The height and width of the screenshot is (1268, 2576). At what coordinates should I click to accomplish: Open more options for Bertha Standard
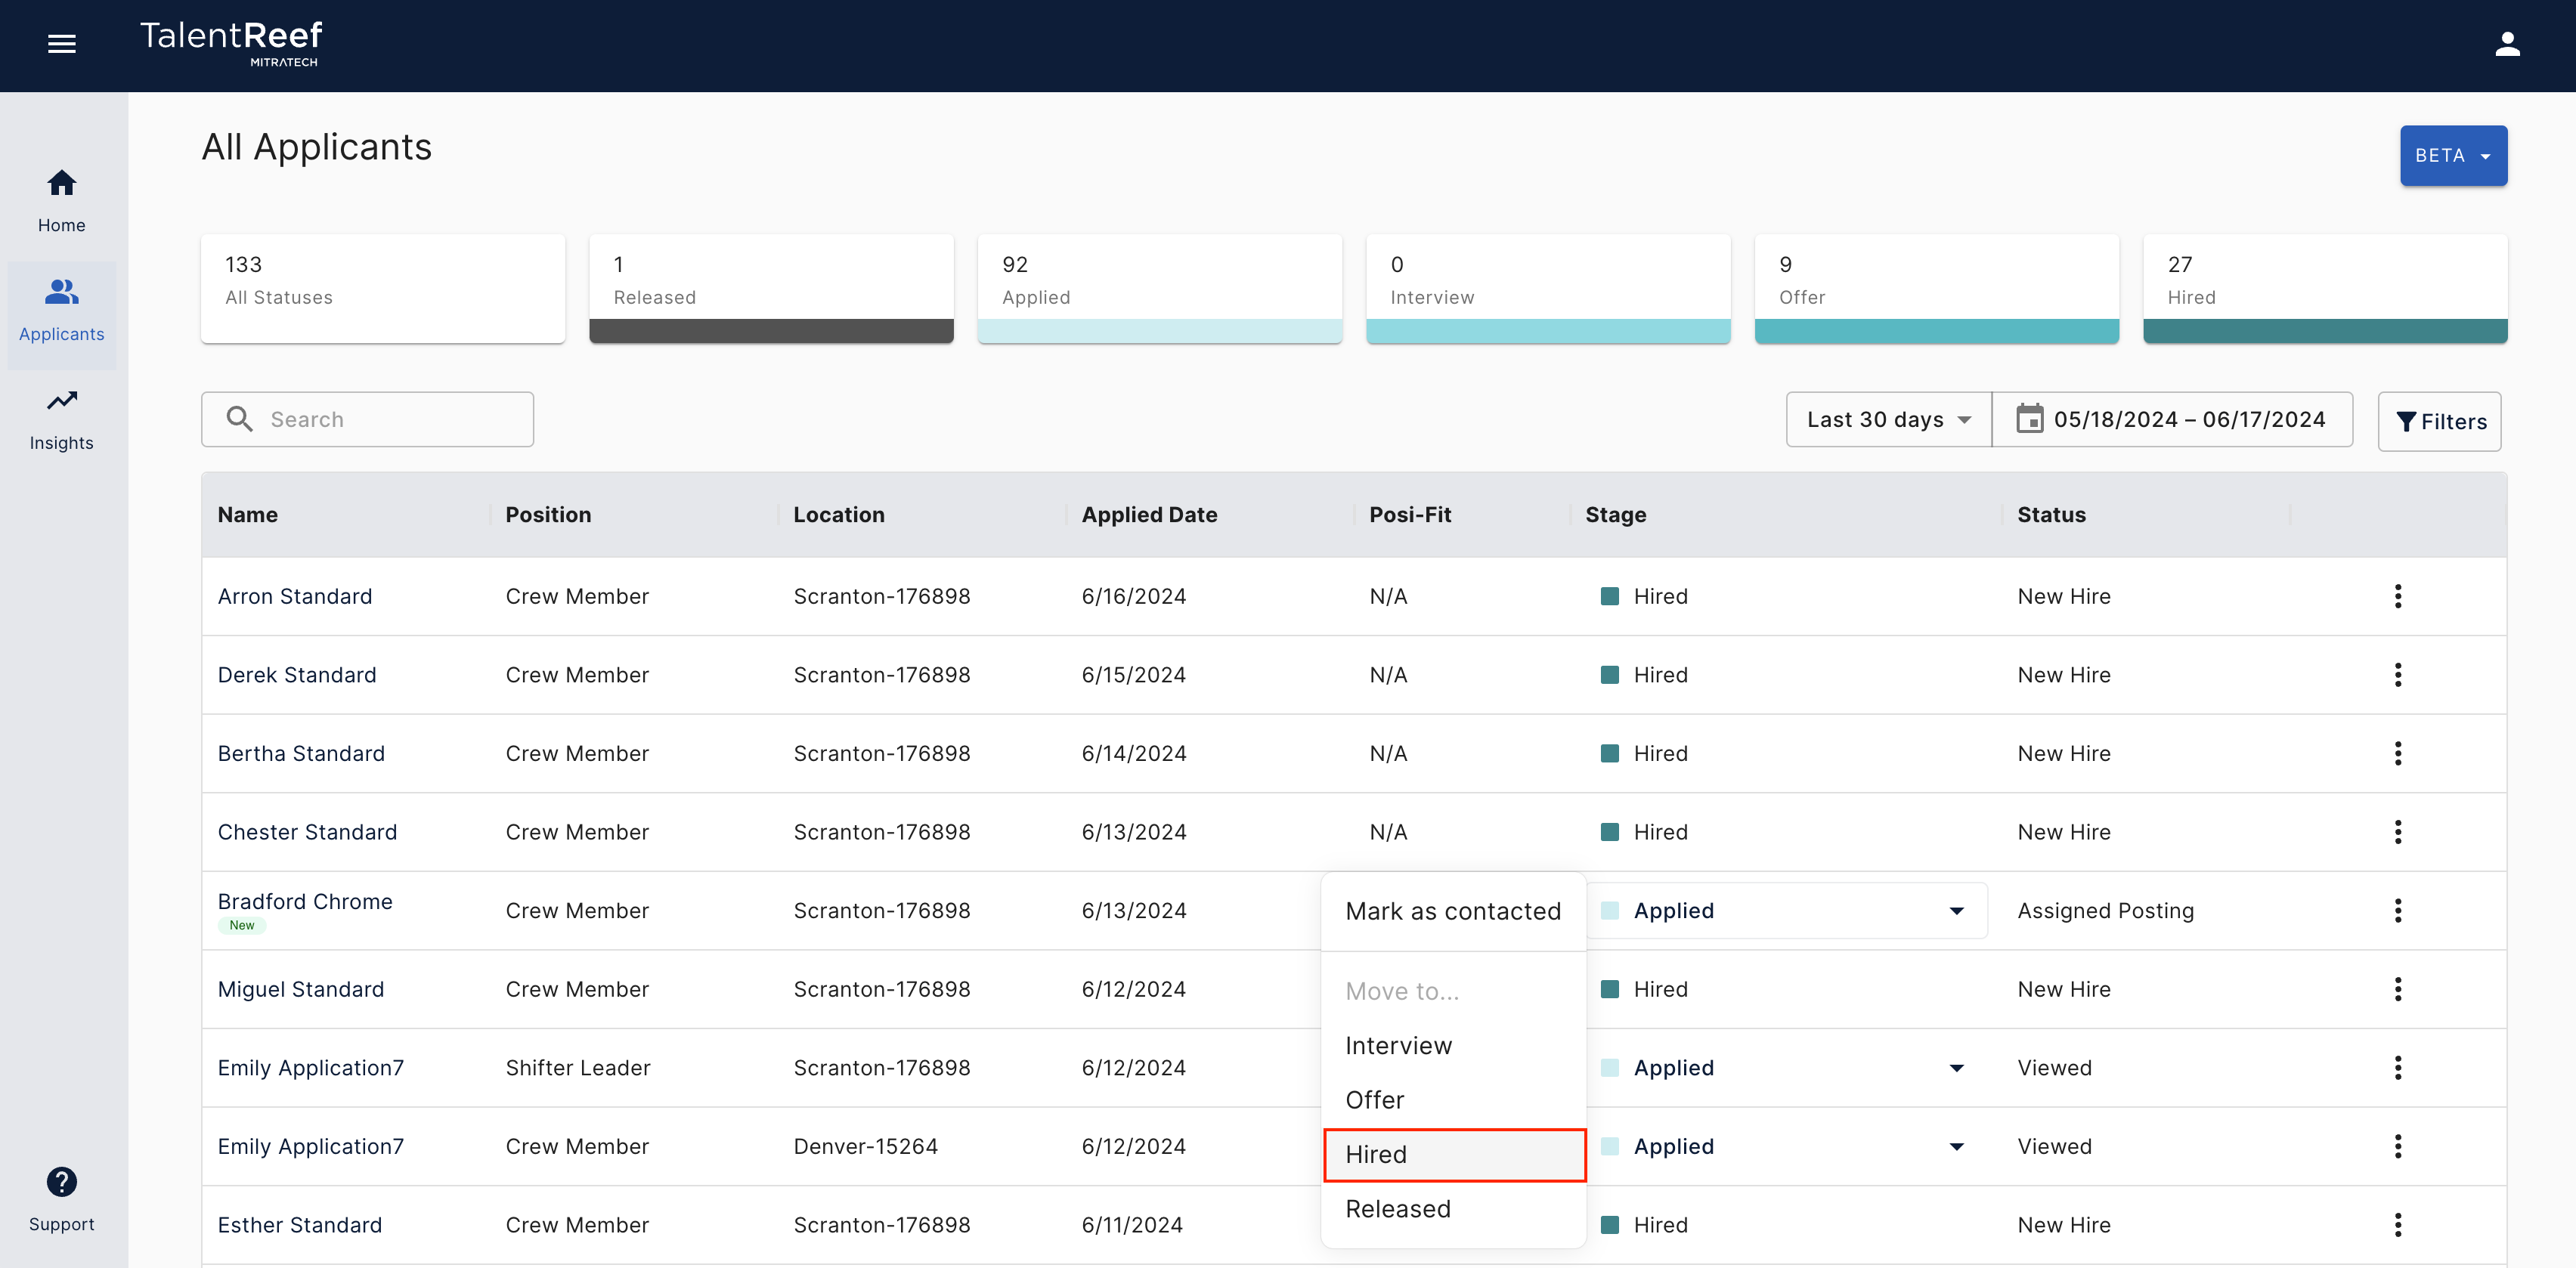coord(2397,753)
